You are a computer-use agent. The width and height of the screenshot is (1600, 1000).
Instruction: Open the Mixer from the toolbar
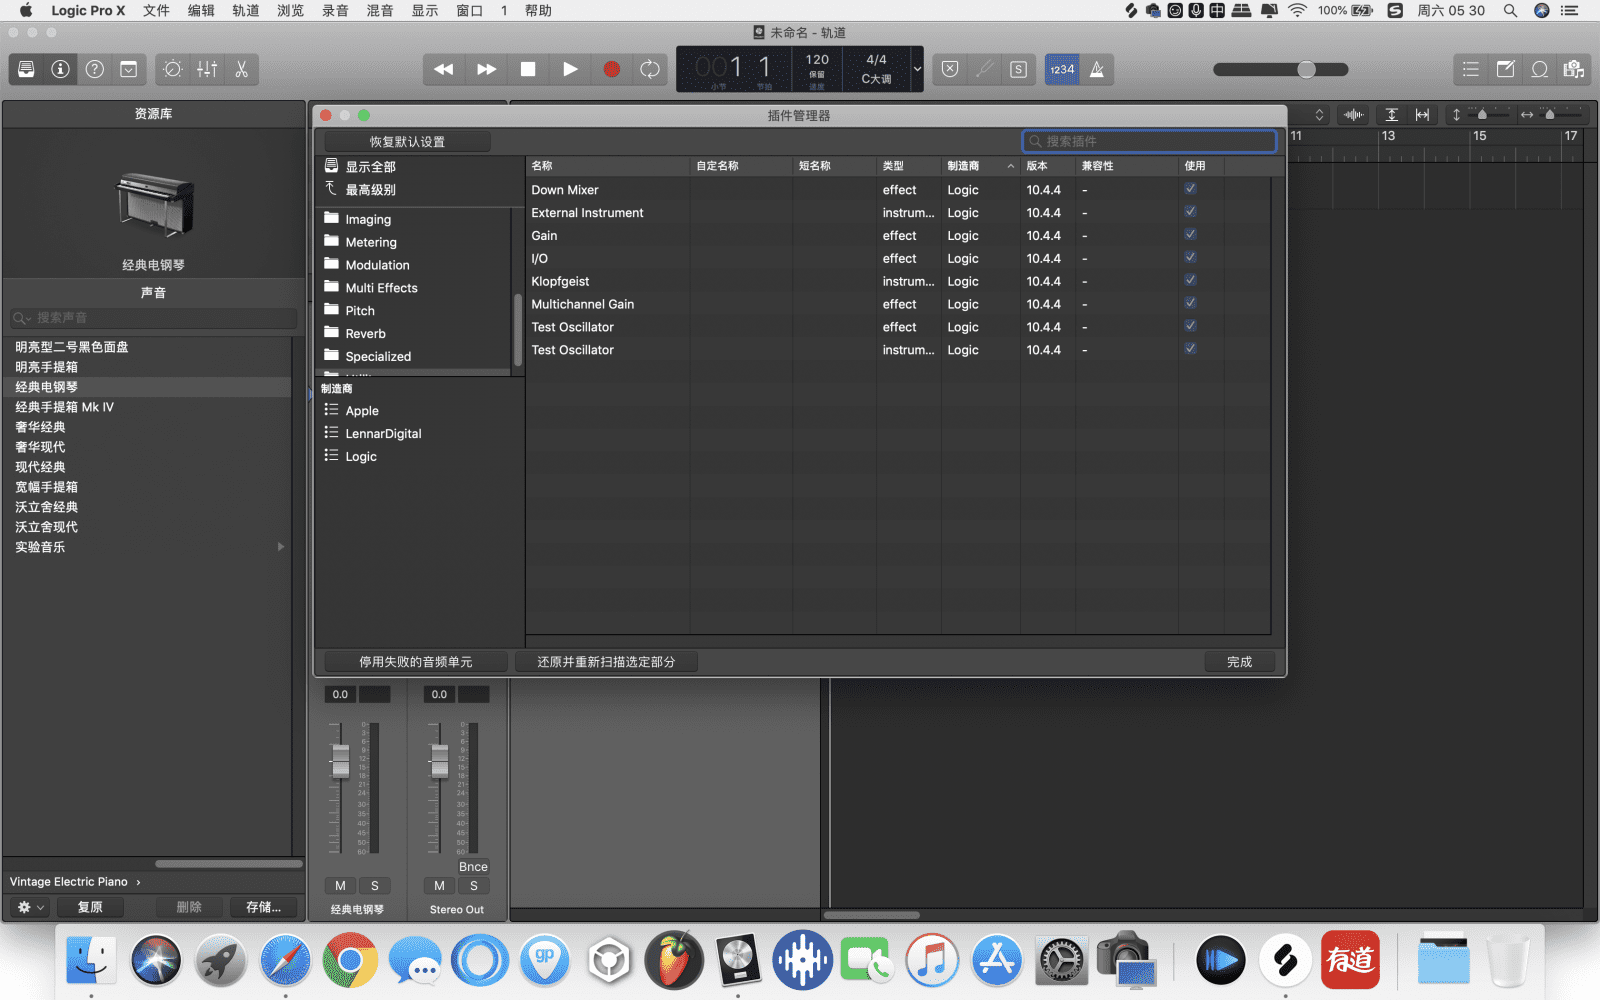[x=207, y=69]
